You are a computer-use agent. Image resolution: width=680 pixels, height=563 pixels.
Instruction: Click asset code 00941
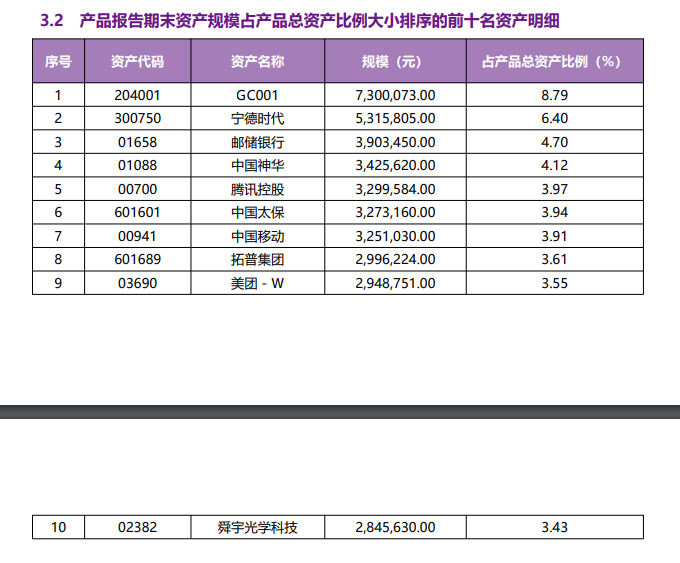[137, 236]
